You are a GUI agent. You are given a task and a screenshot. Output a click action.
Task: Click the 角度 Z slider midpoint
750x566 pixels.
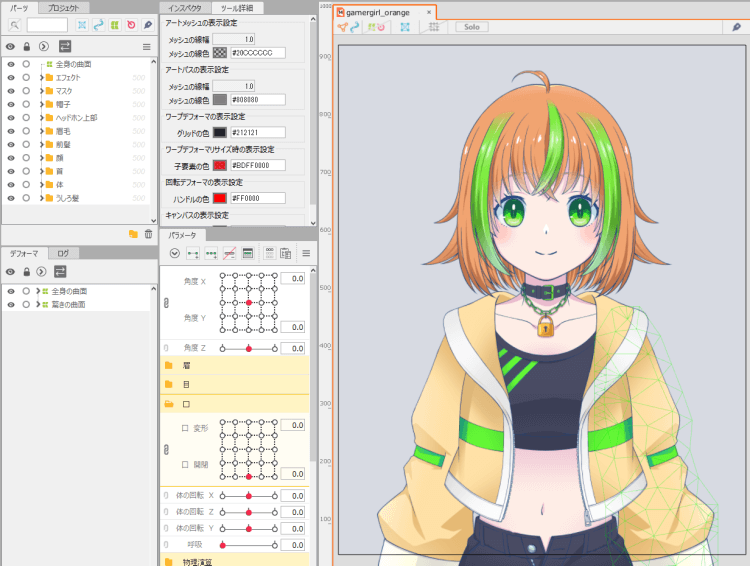point(249,349)
